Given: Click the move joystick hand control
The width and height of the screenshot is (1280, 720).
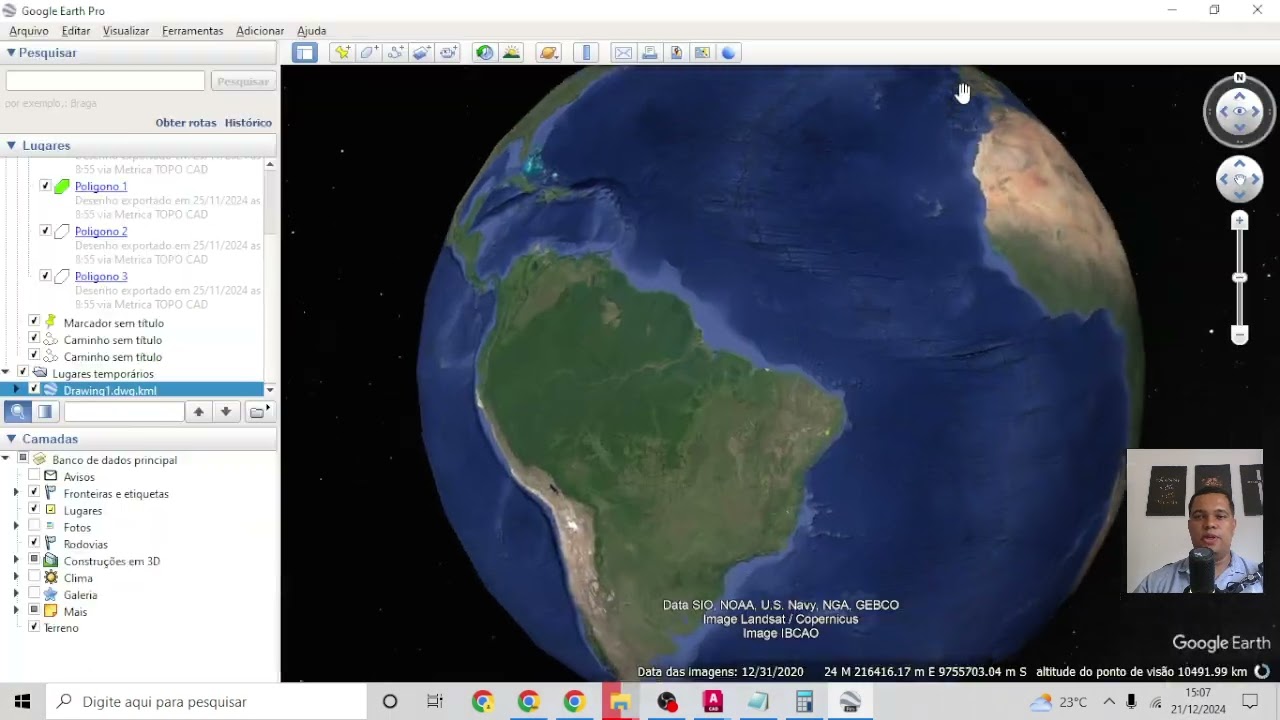Looking at the screenshot, I should click(x=1240, y=179).
